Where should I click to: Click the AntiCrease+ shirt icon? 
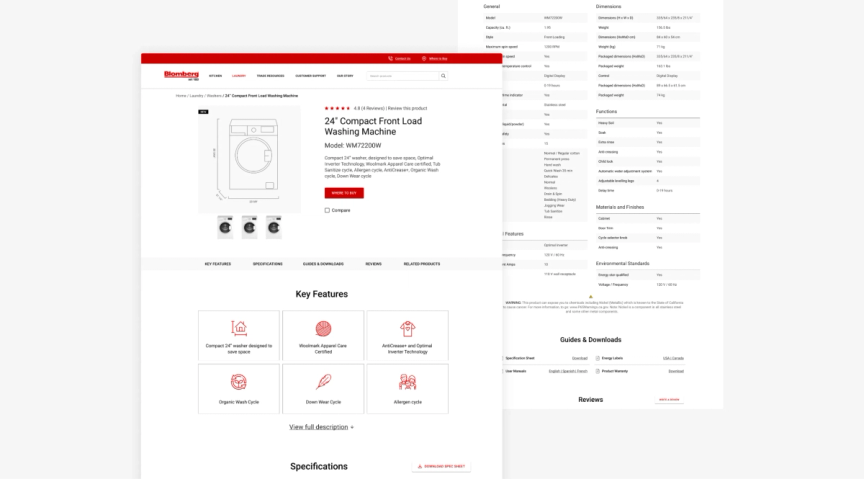click(408, 329)
